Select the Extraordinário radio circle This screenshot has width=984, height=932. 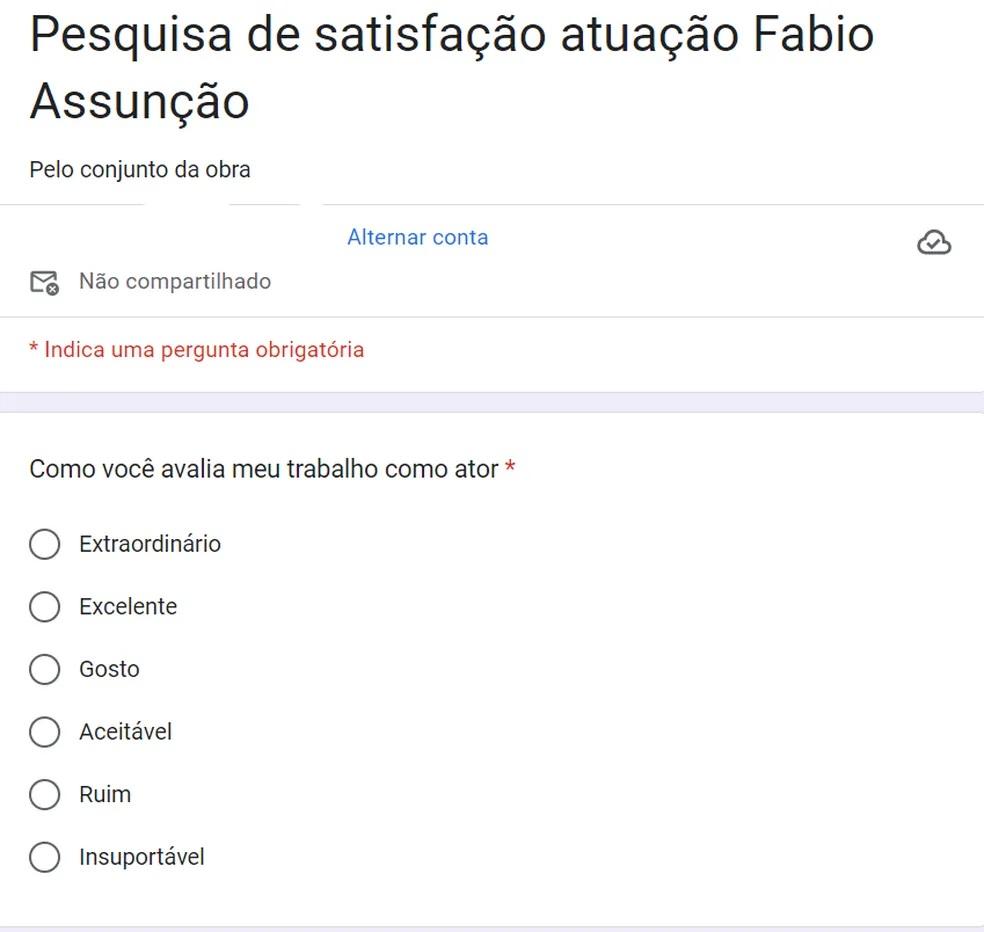tap(45, 544)
